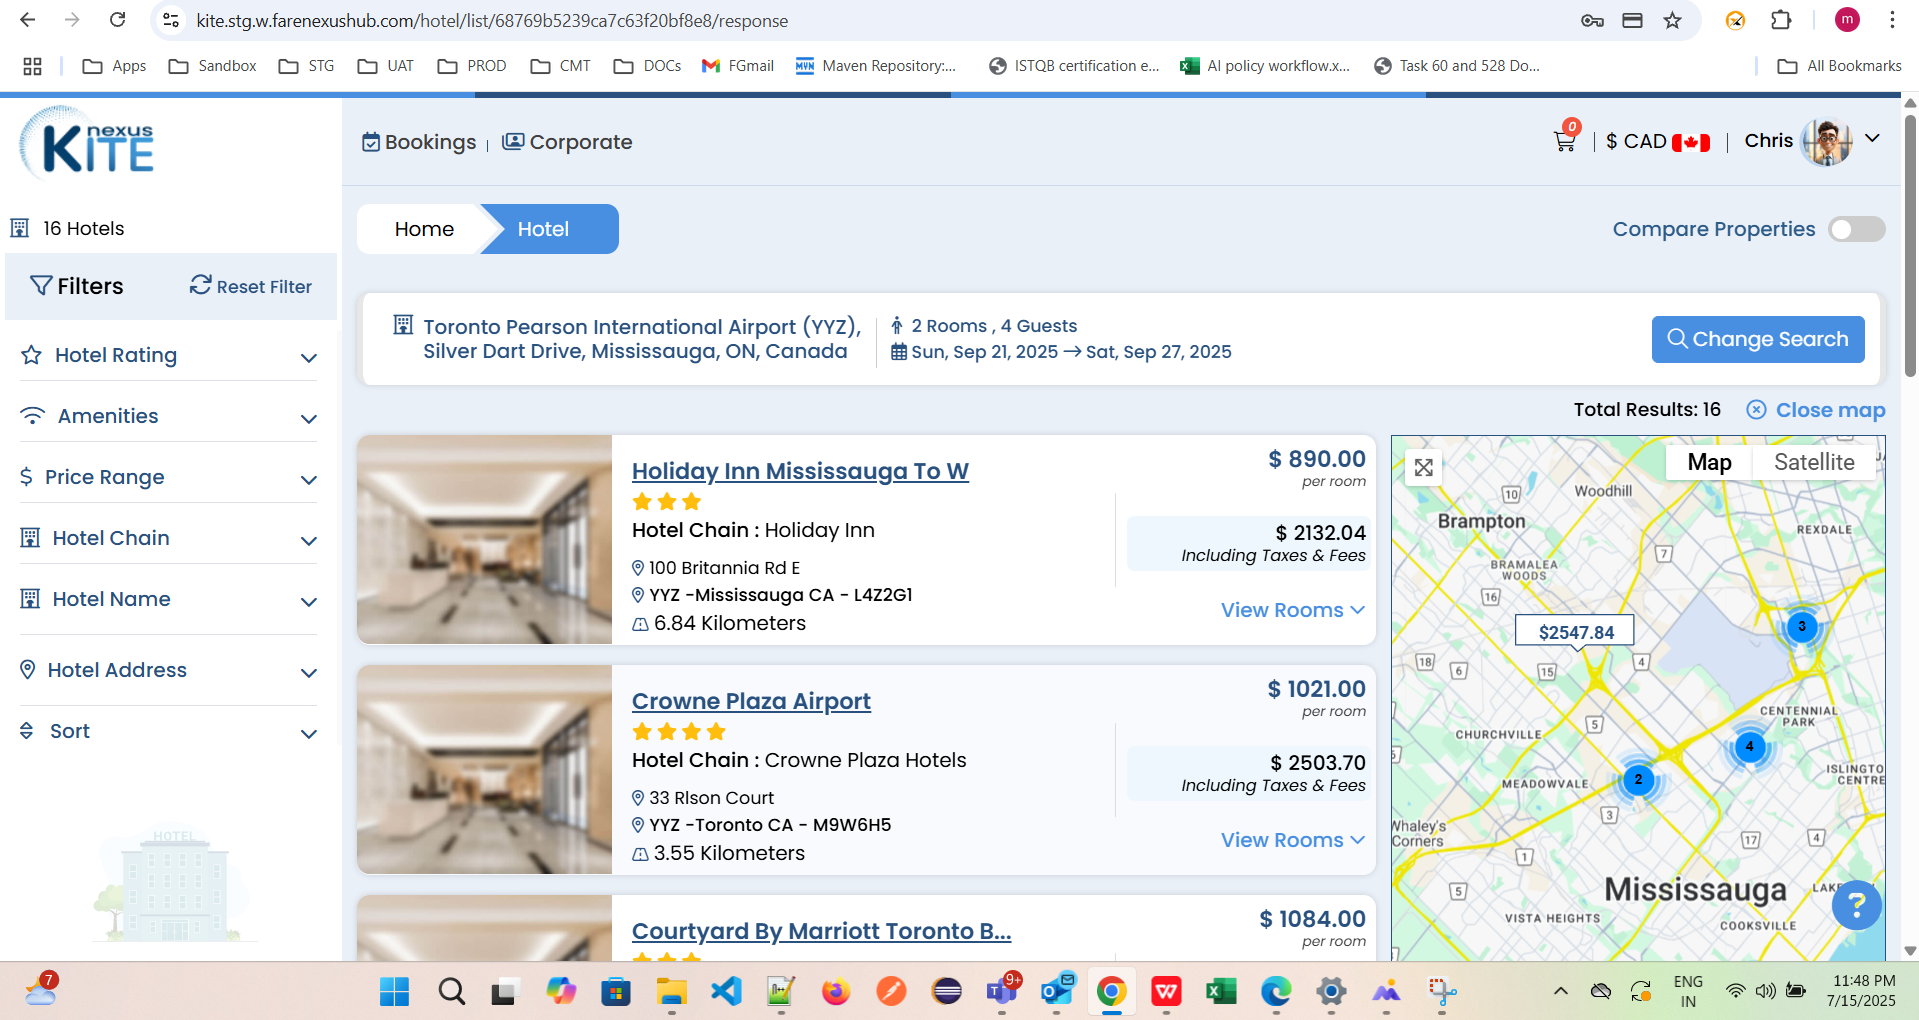Click the Change Search button

point(1758,339)
